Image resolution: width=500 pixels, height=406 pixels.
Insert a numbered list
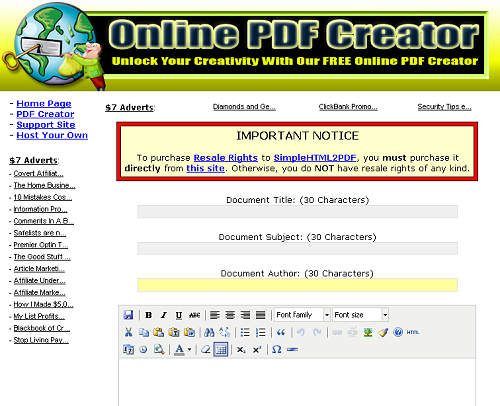click(x=260, y=332)
